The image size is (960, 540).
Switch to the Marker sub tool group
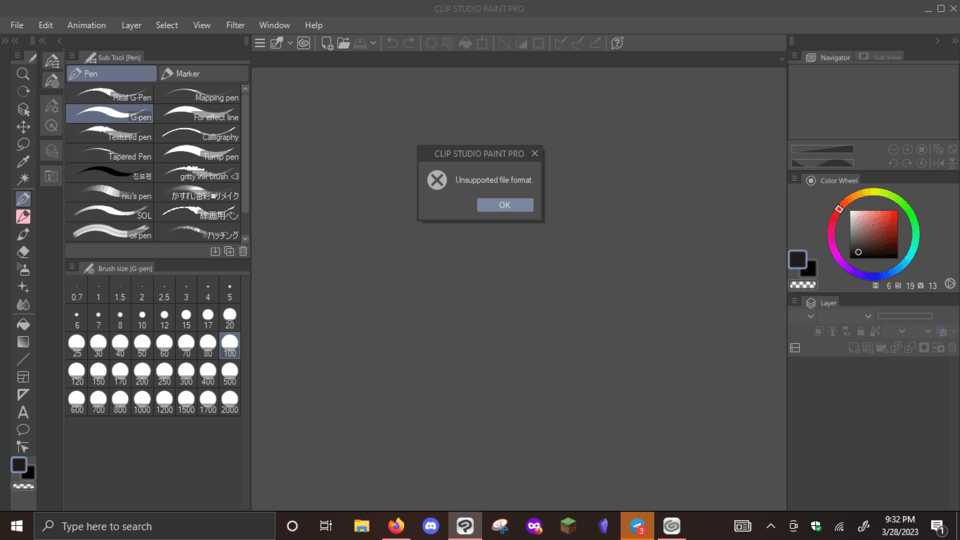click(203, 73)
